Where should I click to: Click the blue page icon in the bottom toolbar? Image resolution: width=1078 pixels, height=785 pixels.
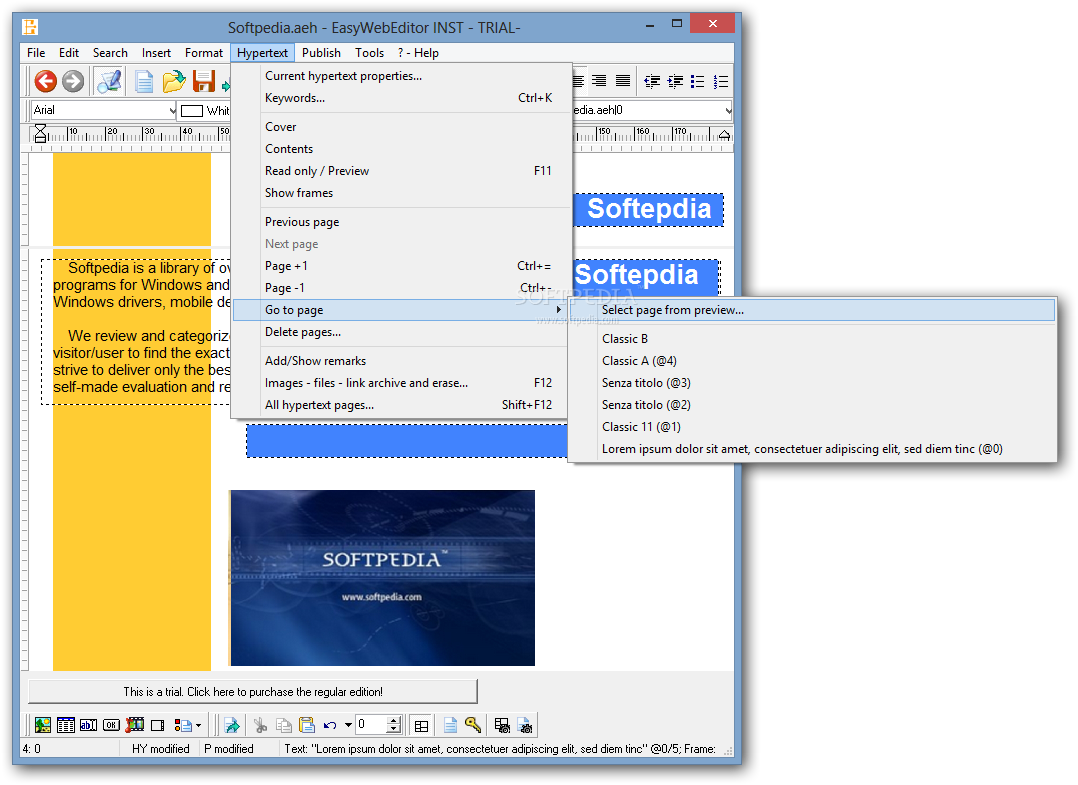[x=450, y=725]
